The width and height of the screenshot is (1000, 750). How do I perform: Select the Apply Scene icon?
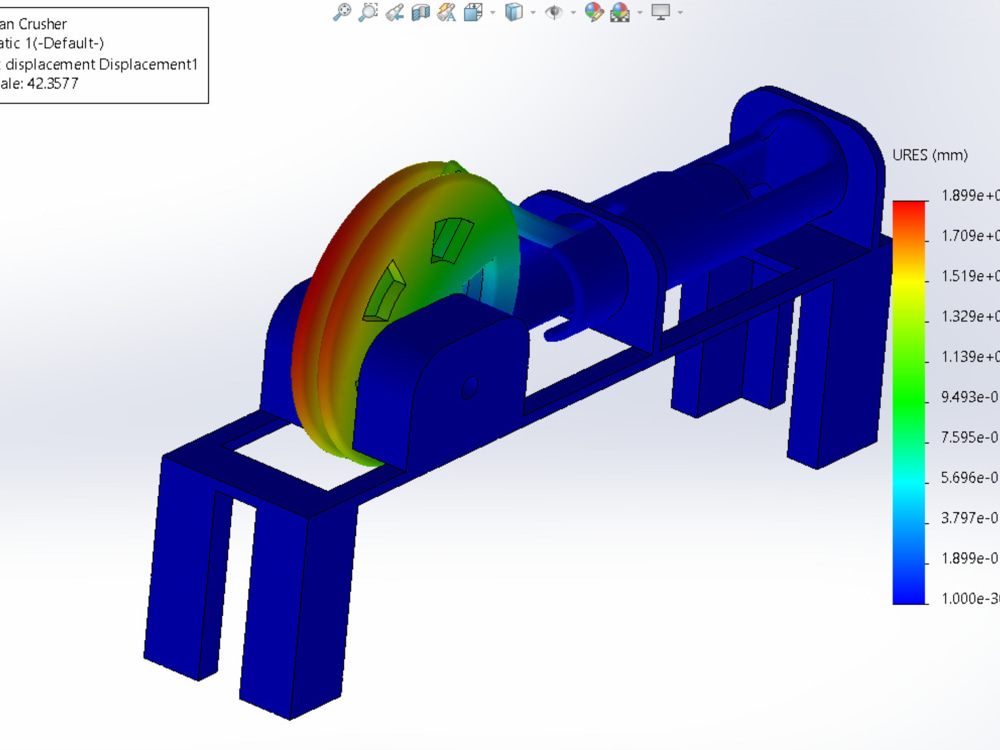pos(620,13)
